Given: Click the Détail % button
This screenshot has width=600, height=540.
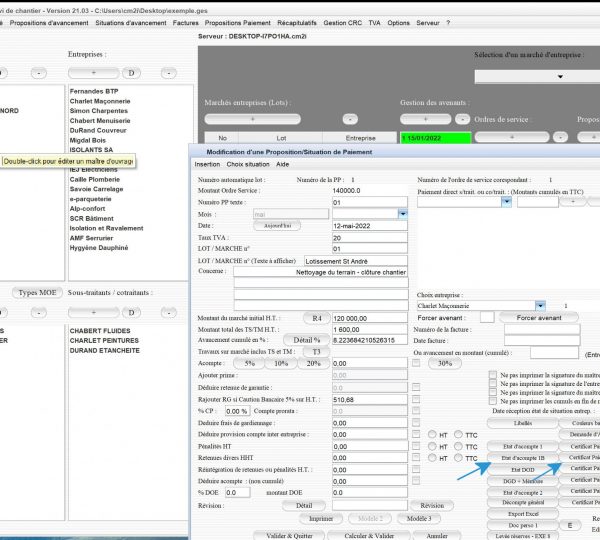Looking at the screenshot, I should (307, 340).
